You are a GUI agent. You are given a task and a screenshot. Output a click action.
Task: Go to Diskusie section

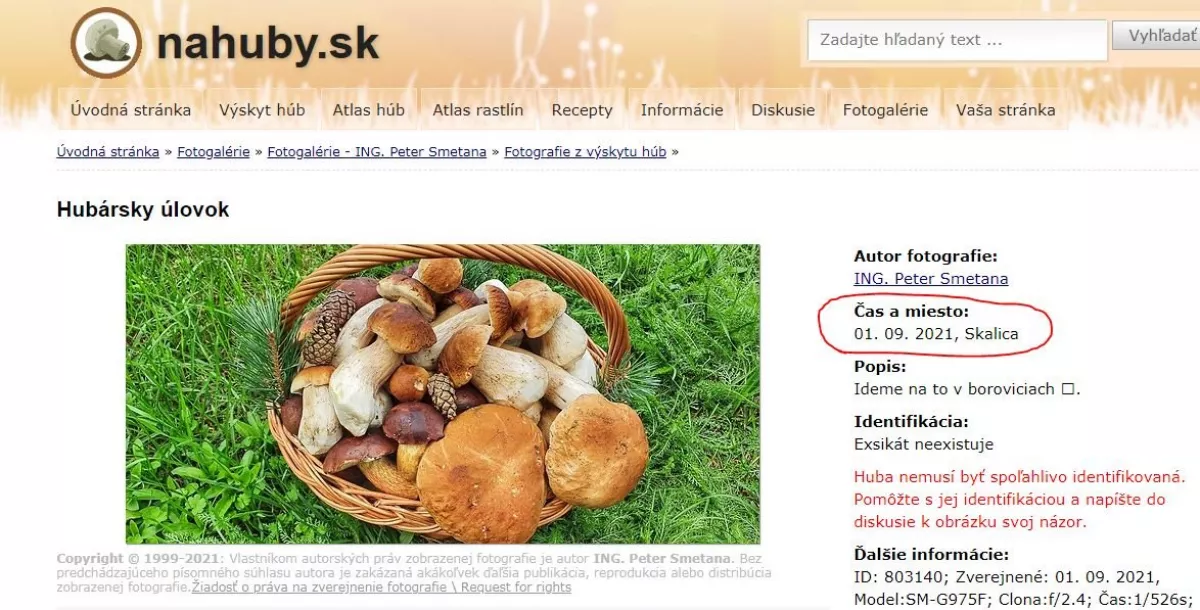(783, 110)
